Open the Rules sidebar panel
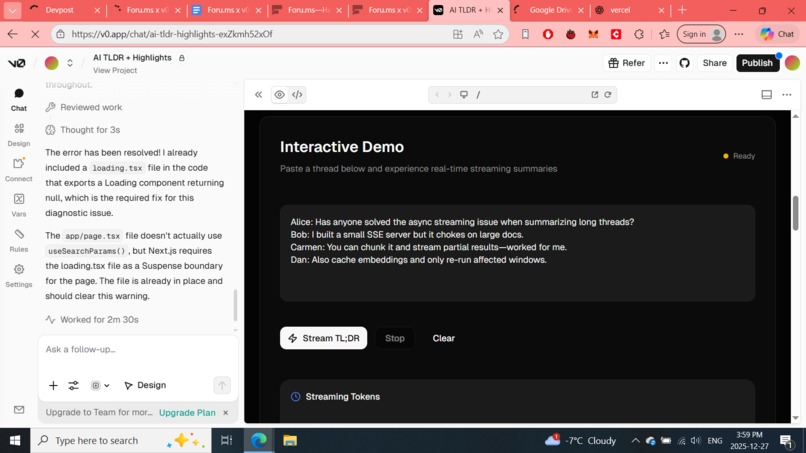 click(x=19, y=240)
